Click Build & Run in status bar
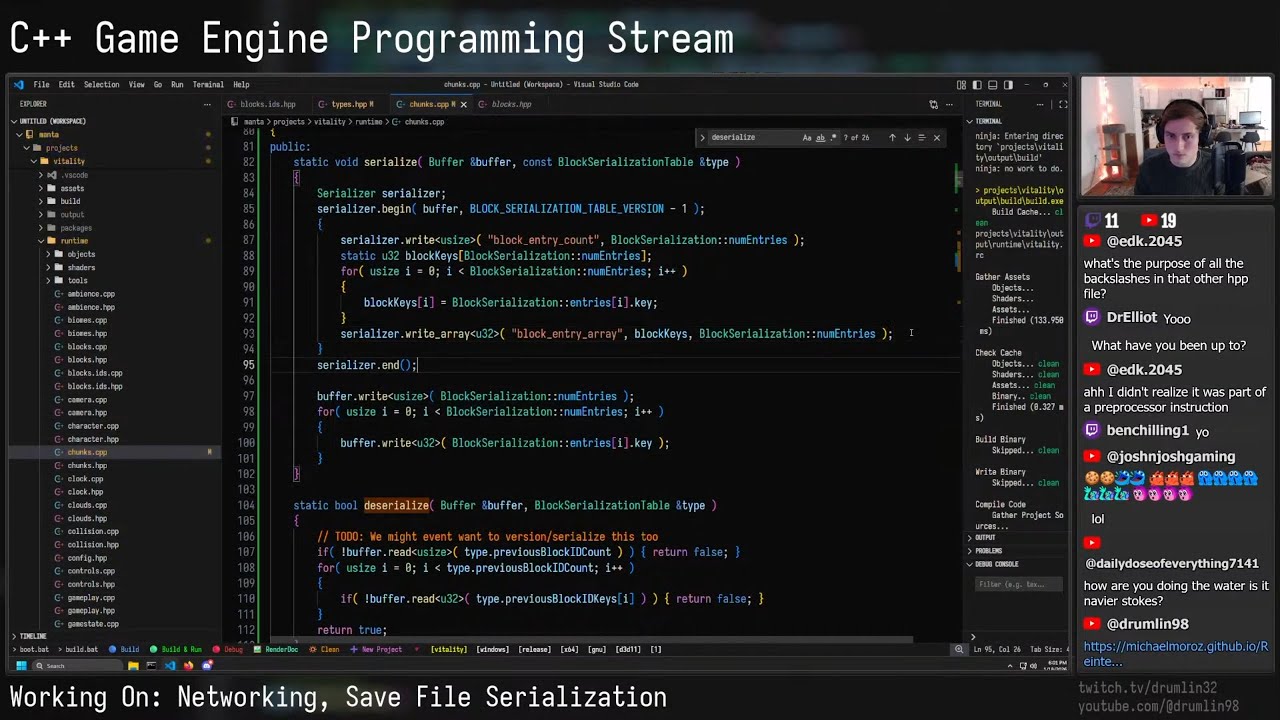 coord(176,649)
